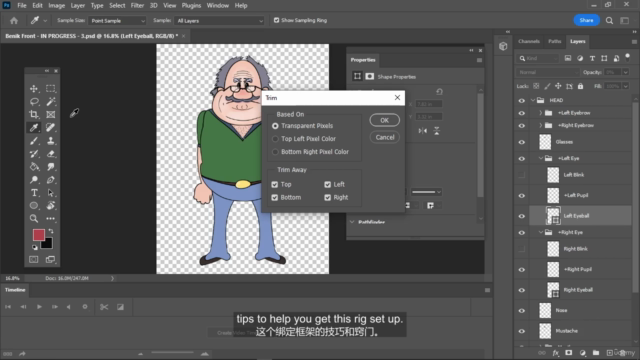640x360 pixels.
Task: Collapse the Pathfinder section in Properties
Action: [x=352, y=222]
